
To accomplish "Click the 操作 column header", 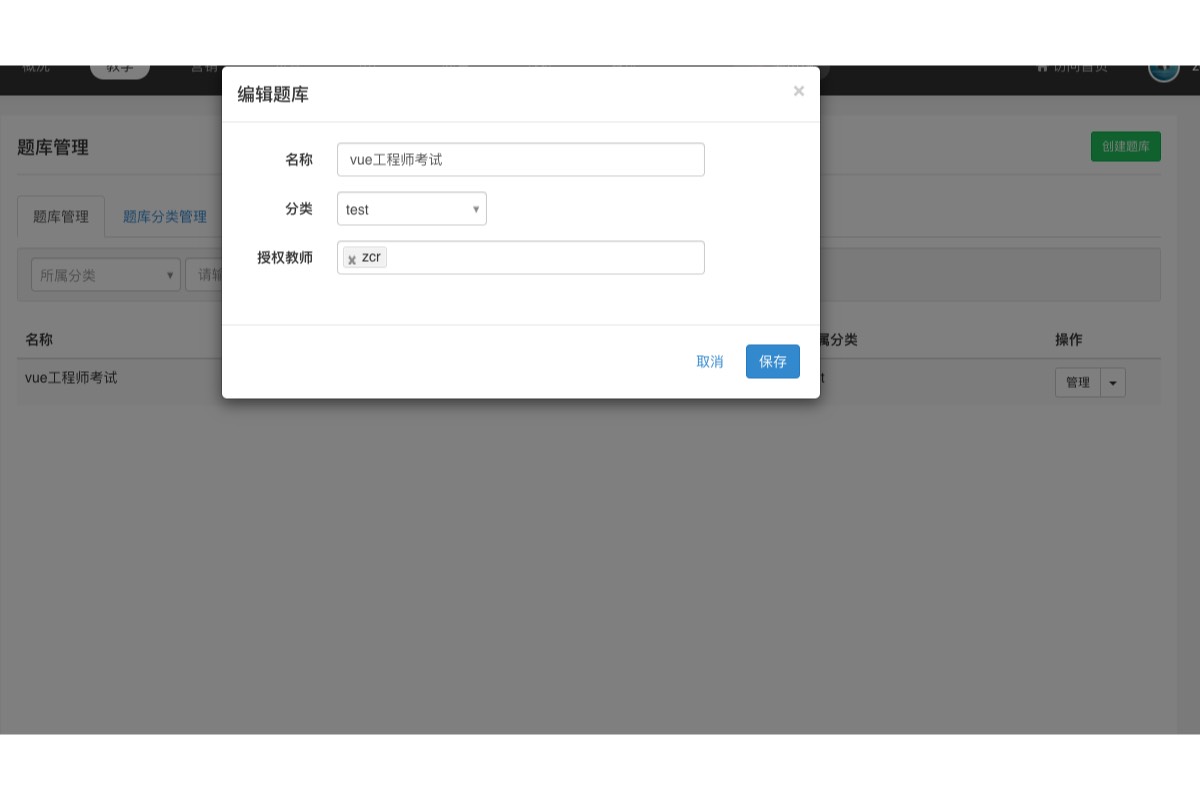I will pyautogui.click(x=1069, y=339).
